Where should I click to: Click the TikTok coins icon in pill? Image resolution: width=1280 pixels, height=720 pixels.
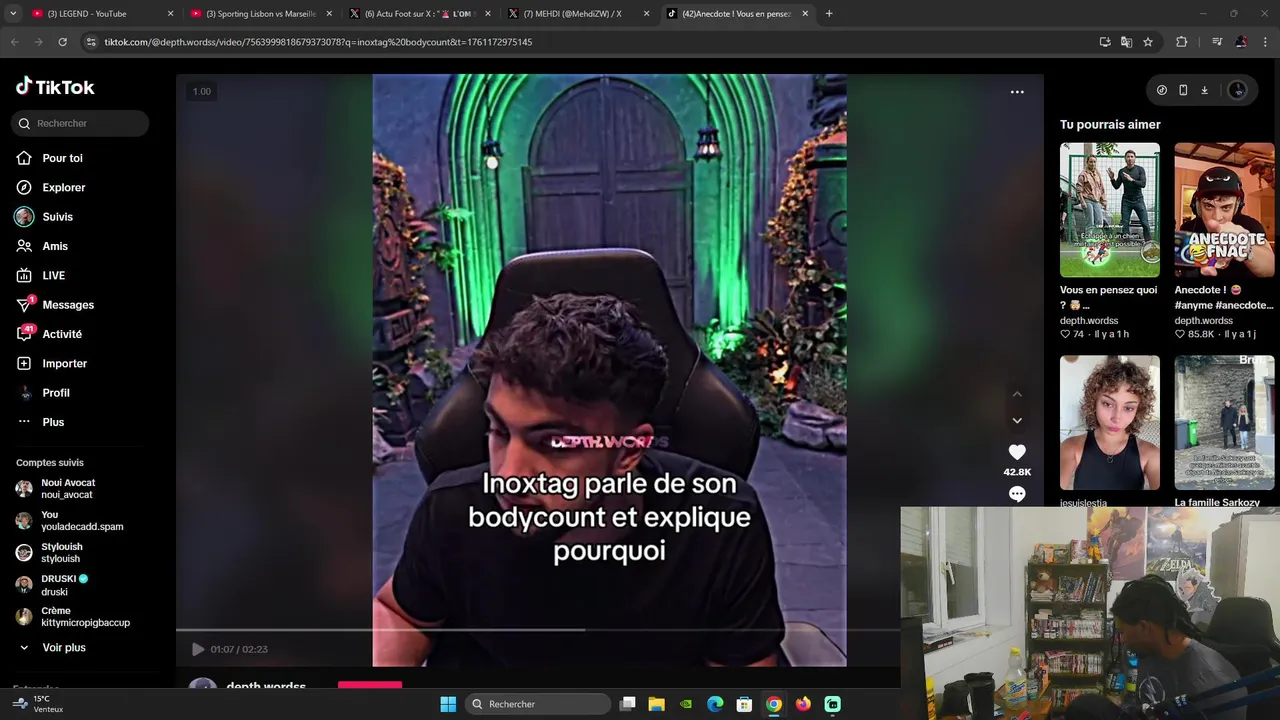(x=1162, y=90)
